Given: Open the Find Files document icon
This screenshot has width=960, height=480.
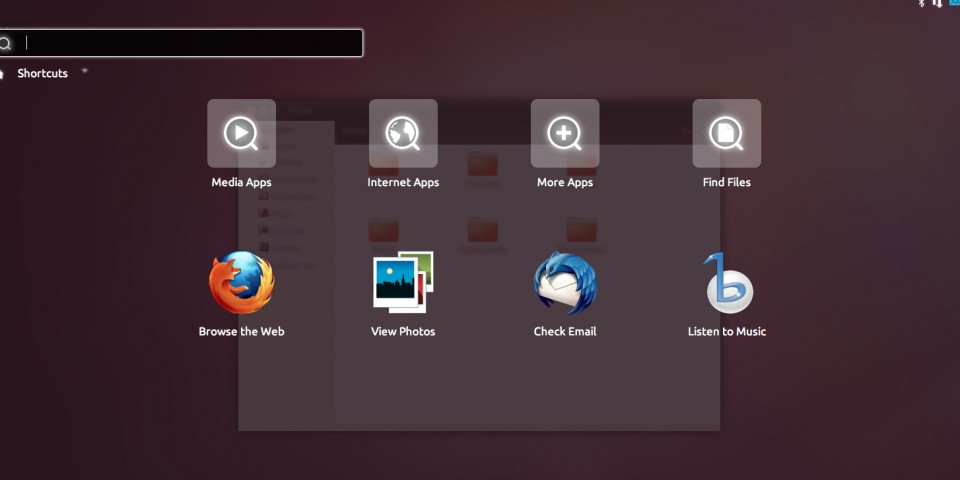Looking at the screenshot, I should pos(727,133).
